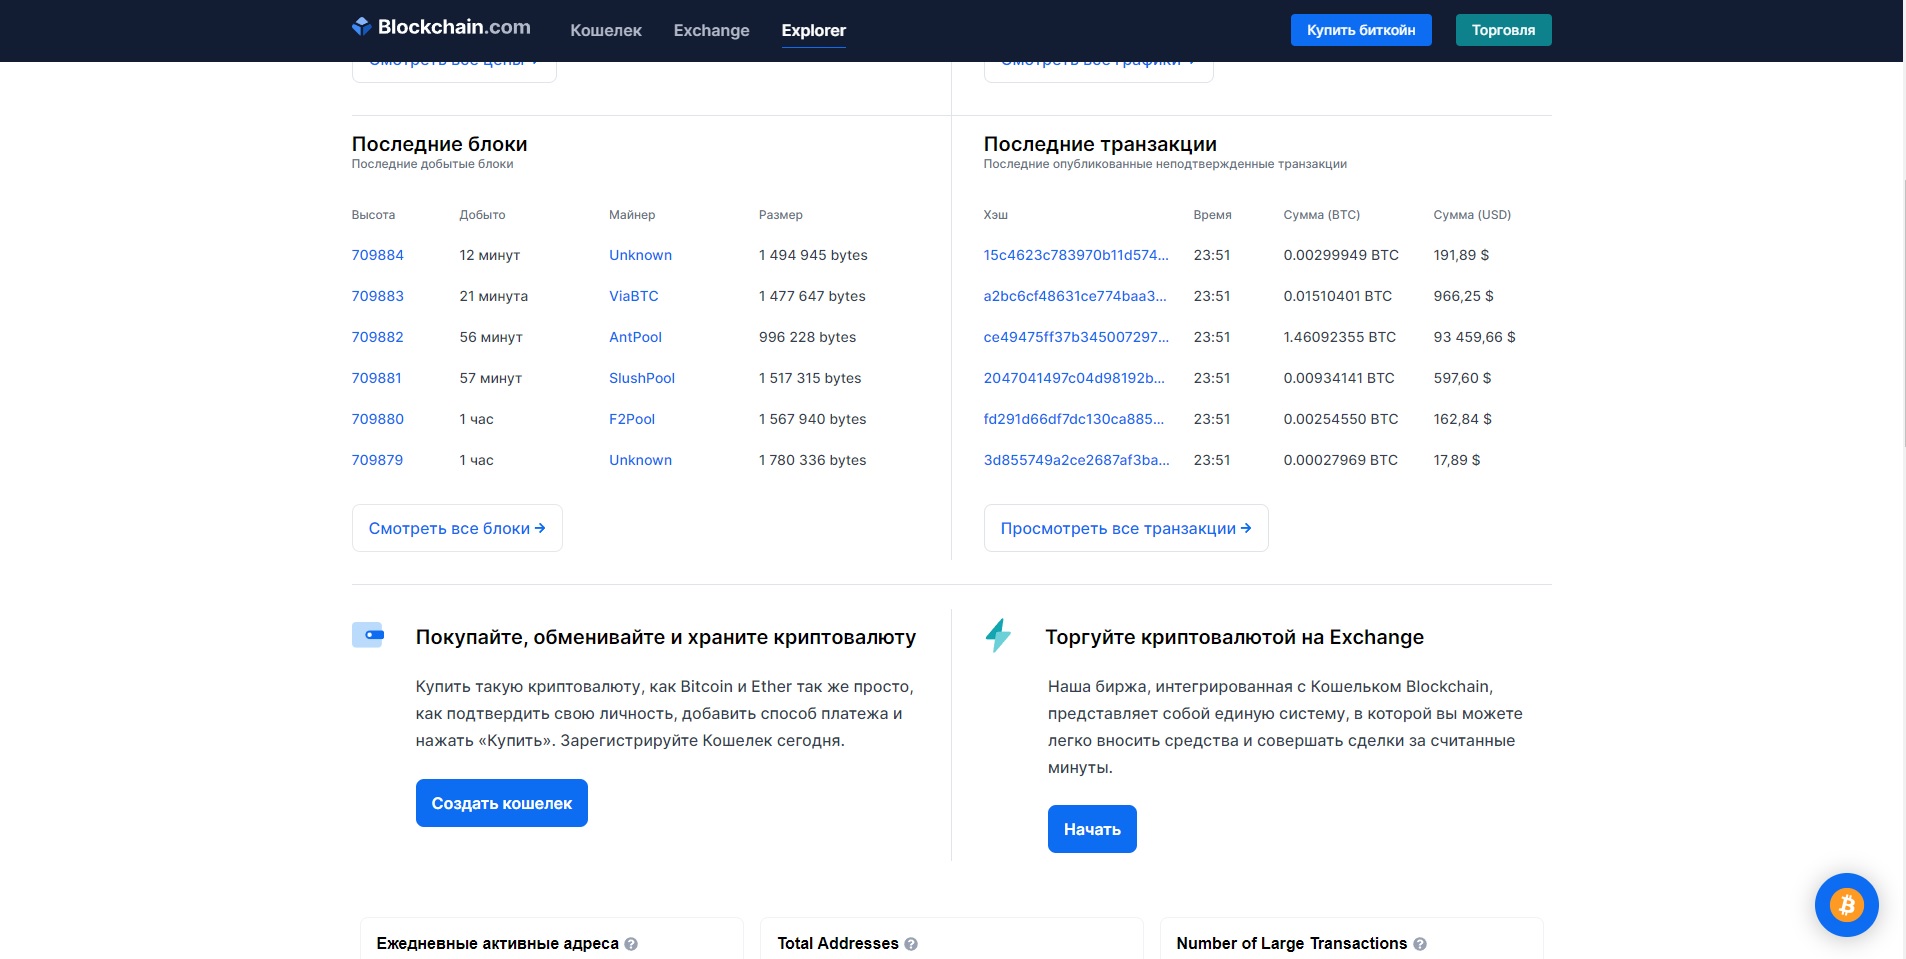The width and height of the screenshot is (1906, 959).
Task: Click the SlushPool miner link
Action: pos(642,378)
